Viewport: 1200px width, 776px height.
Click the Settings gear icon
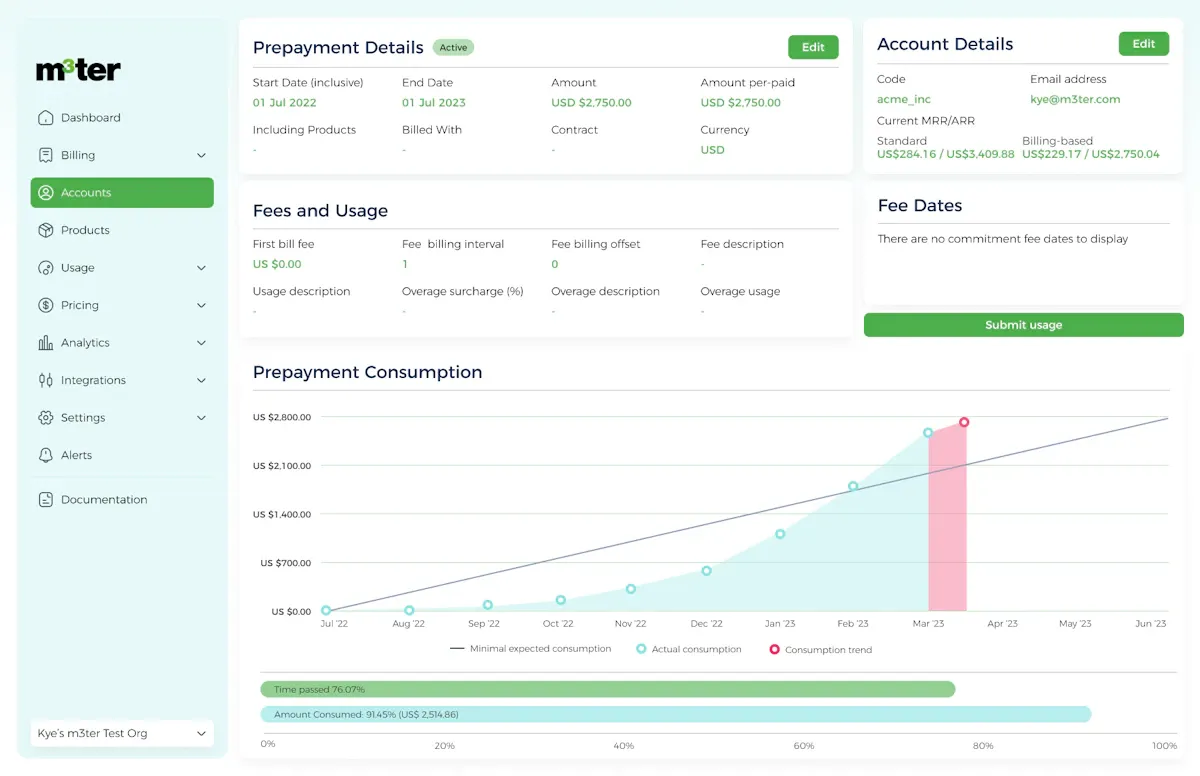45,418
